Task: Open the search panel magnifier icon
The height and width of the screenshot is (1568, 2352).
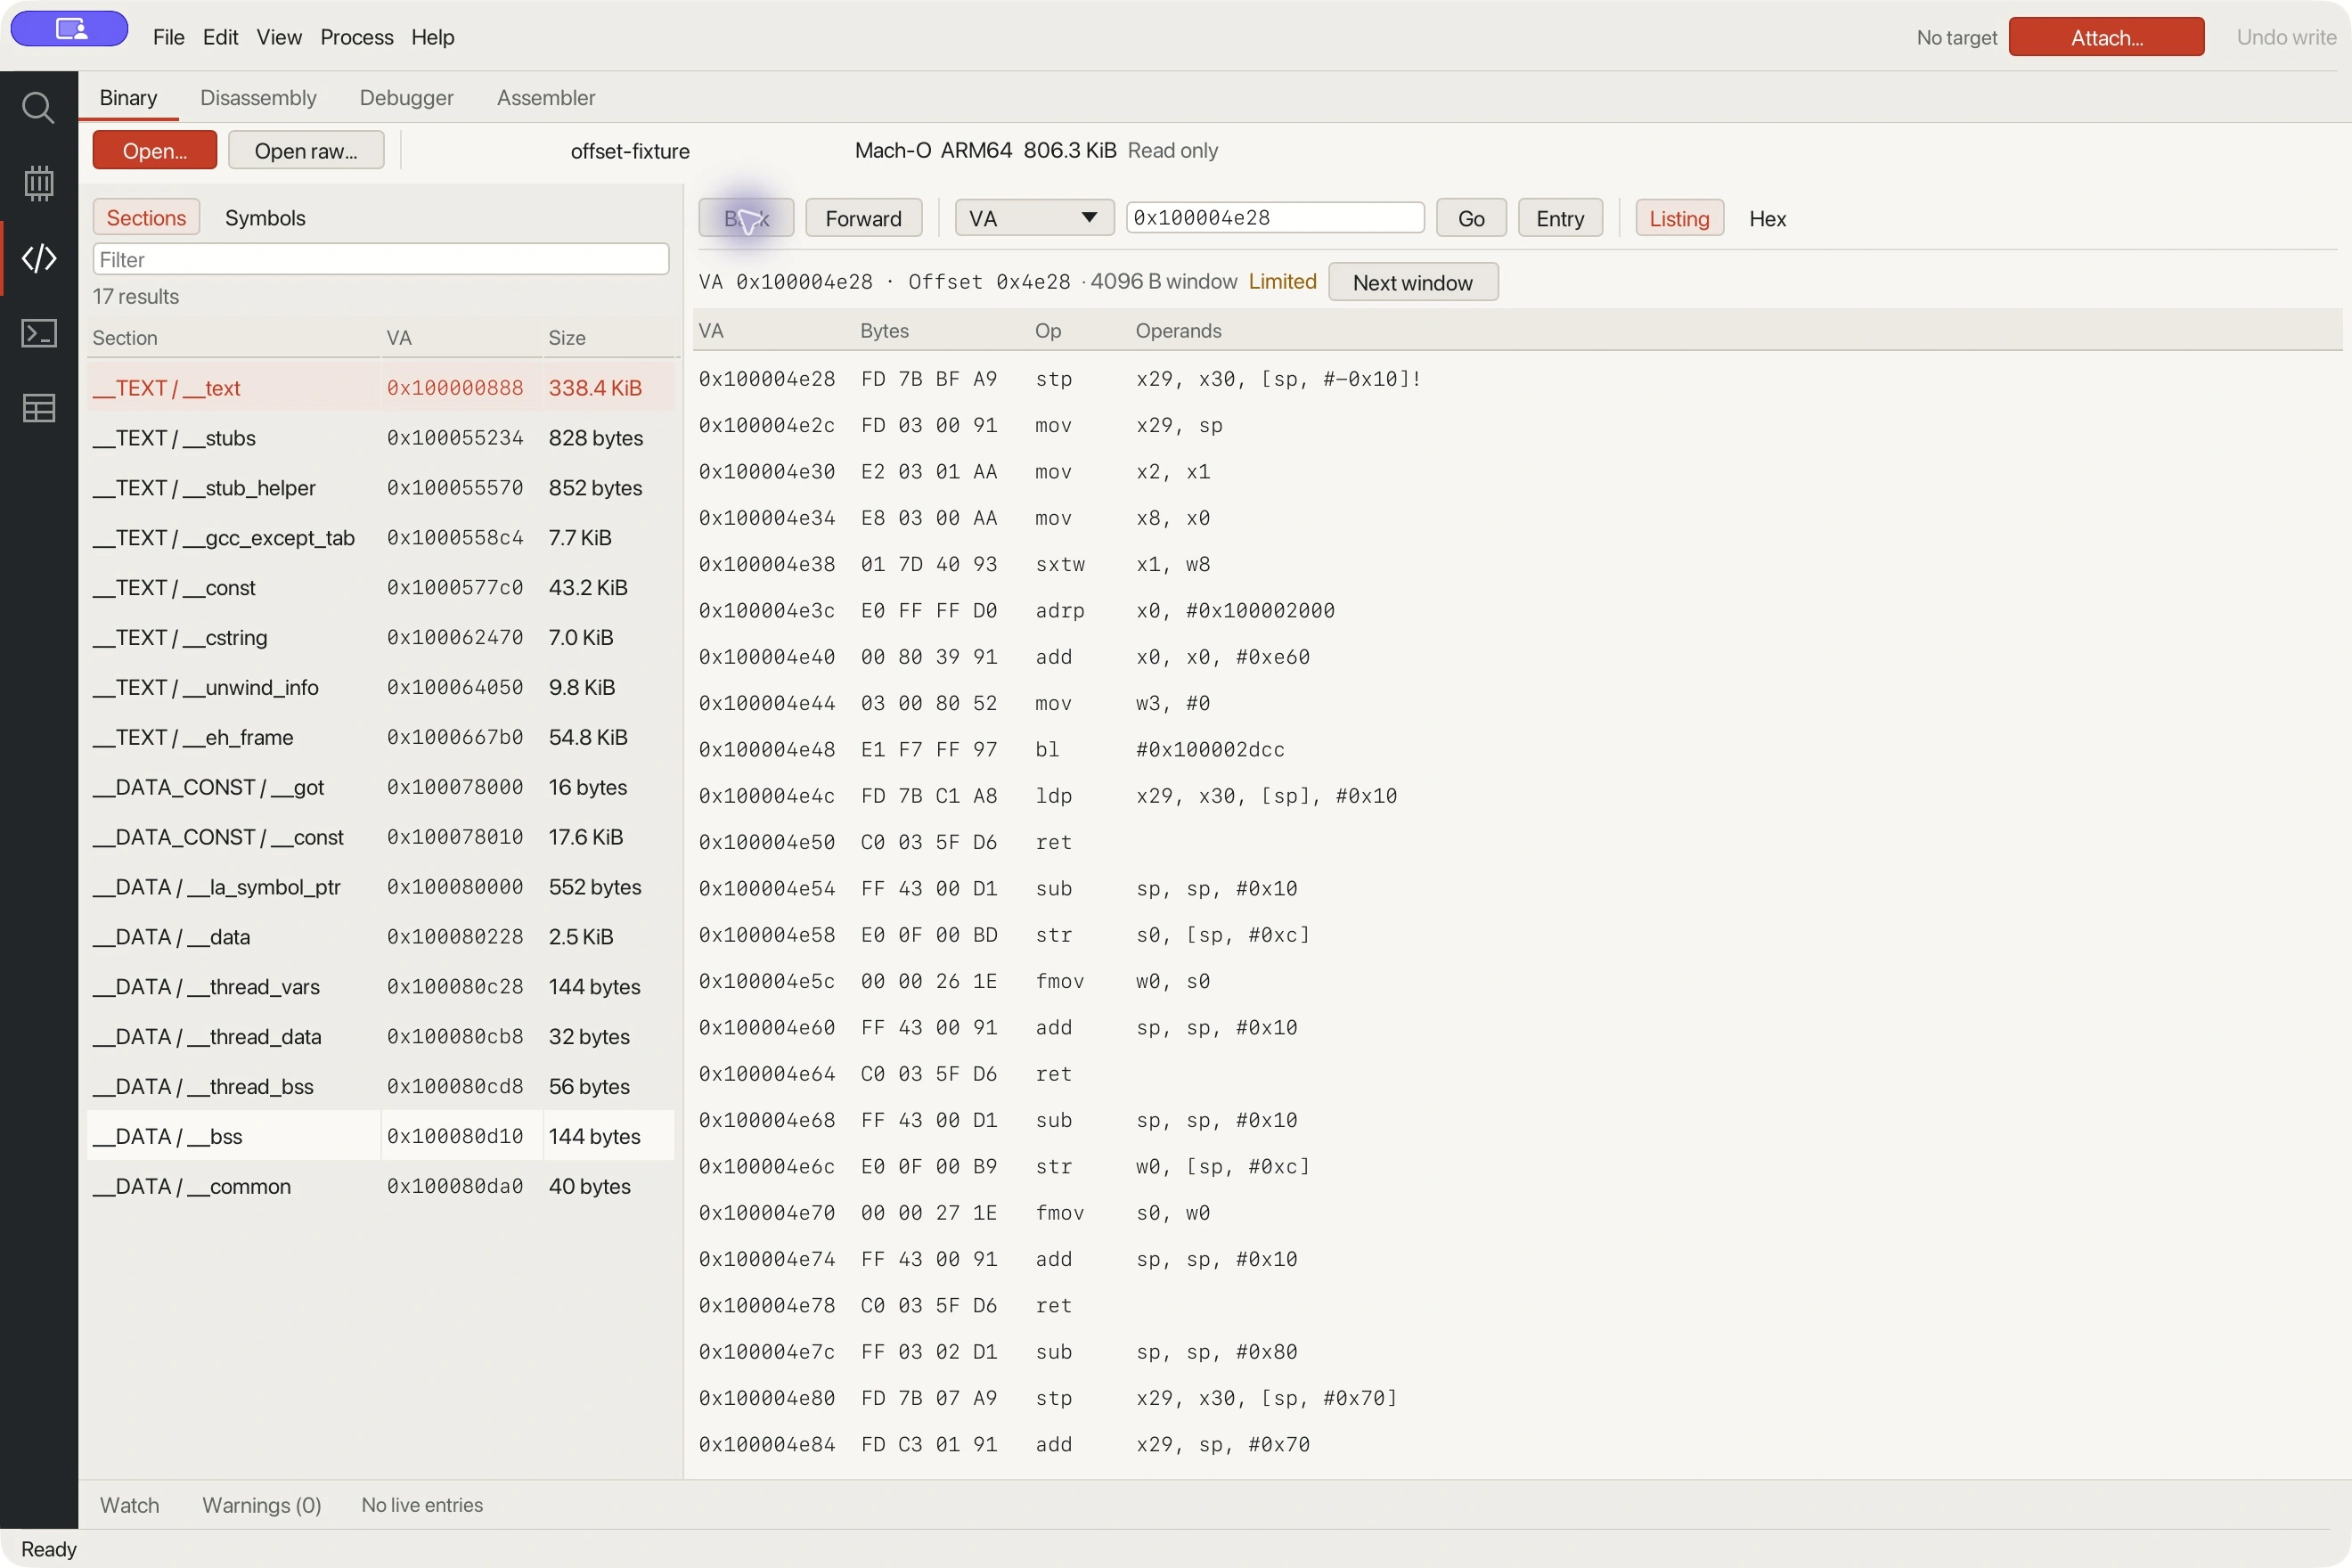Action: coord(38,108)
